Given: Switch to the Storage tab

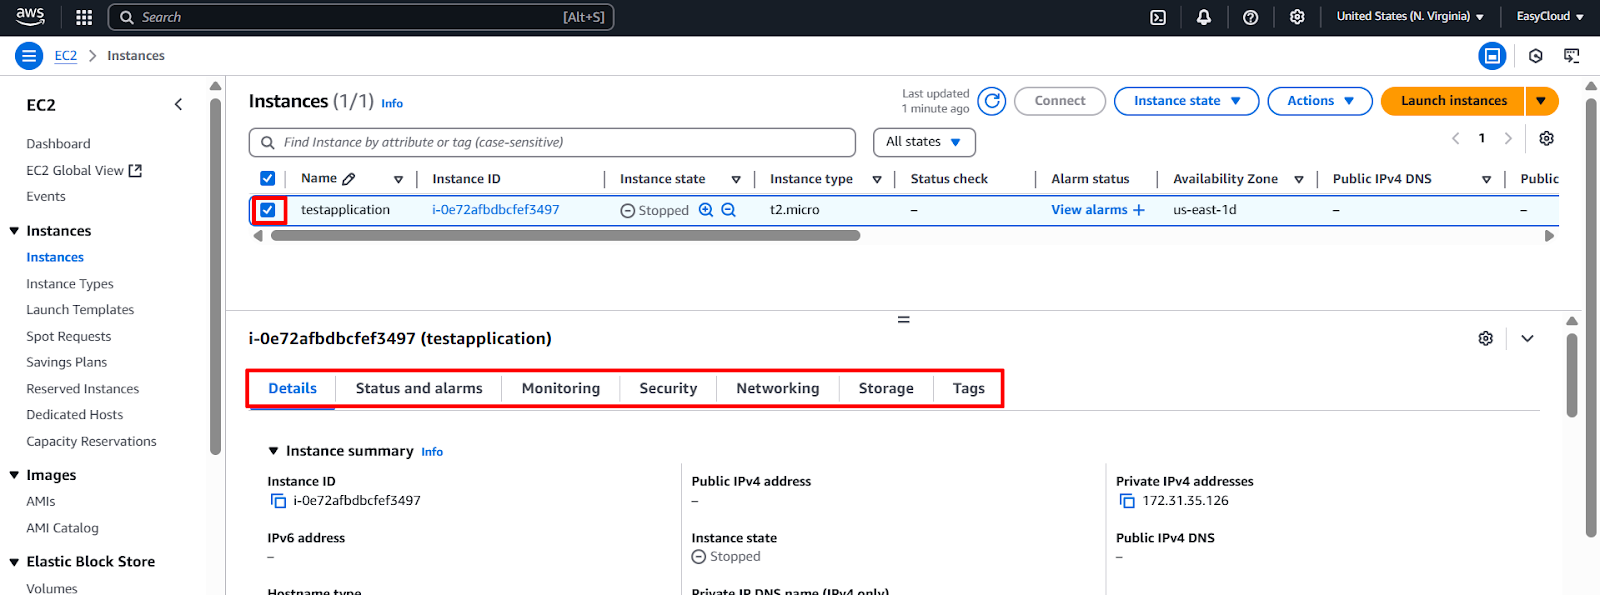Looking at the screenshot, I should click(886, 388).
